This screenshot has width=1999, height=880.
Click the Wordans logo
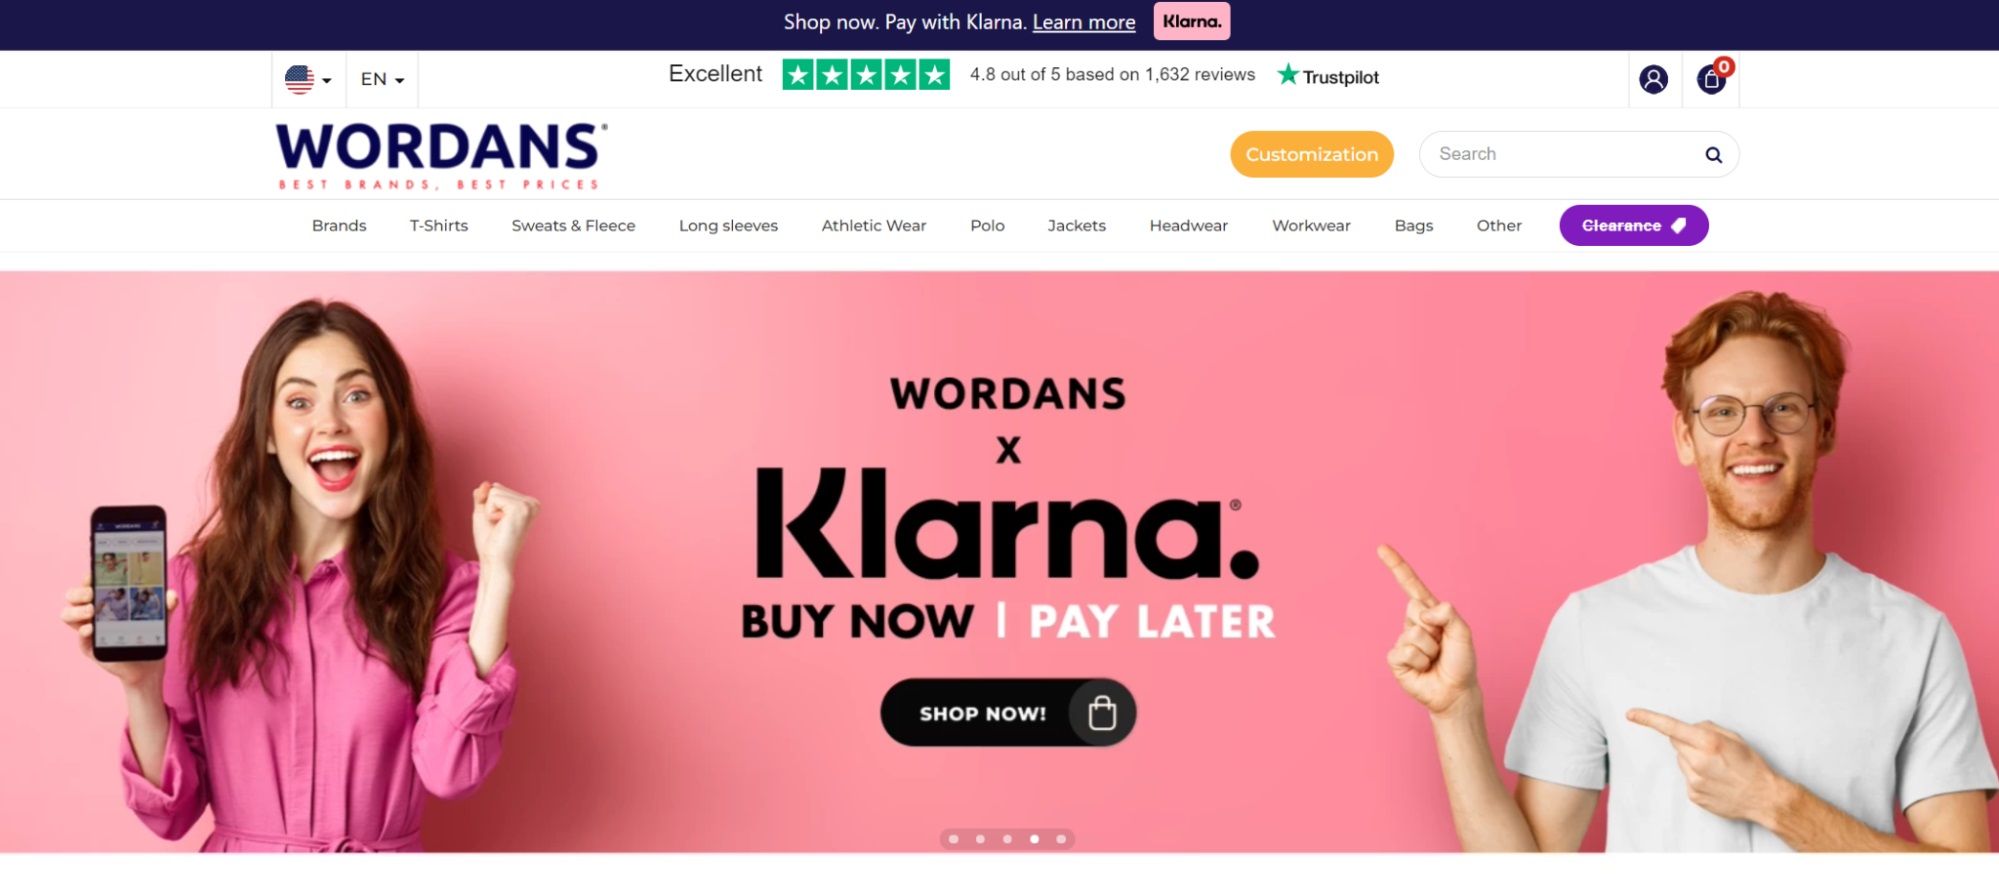tap(441, 155)
